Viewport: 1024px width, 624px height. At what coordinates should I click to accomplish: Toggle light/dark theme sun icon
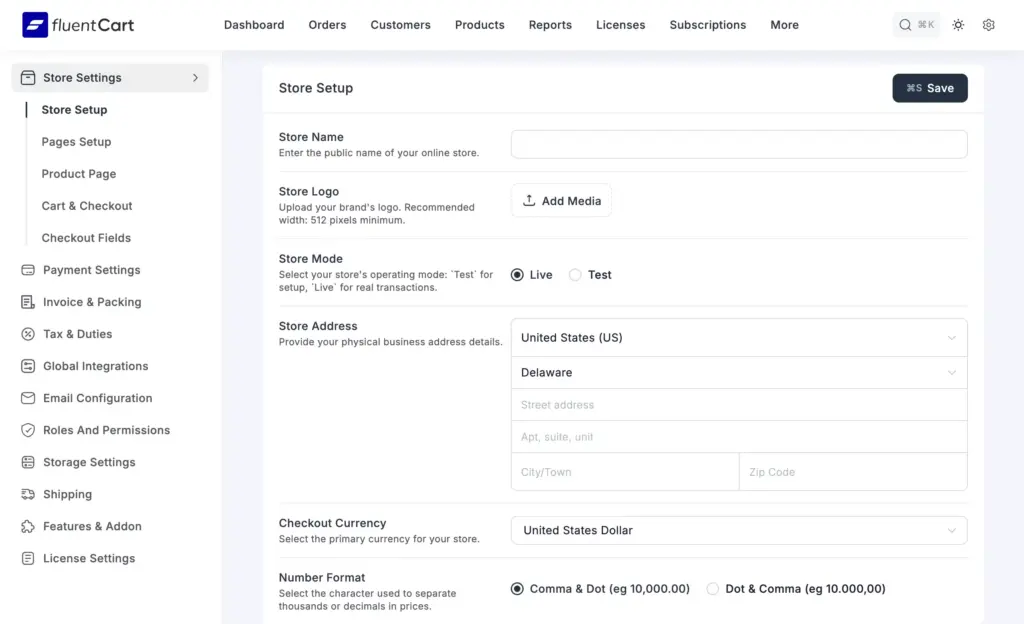[958, 25]
